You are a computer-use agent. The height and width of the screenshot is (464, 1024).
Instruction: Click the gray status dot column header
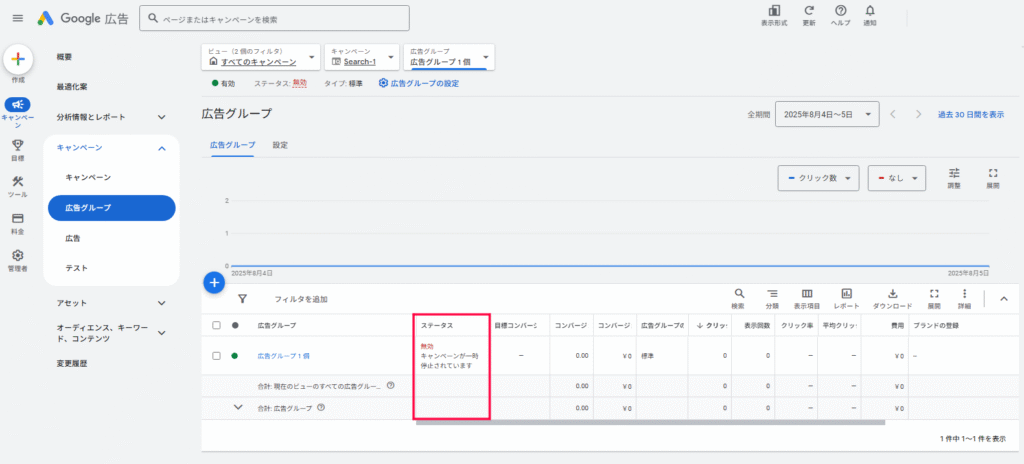[x=234, y=325]
